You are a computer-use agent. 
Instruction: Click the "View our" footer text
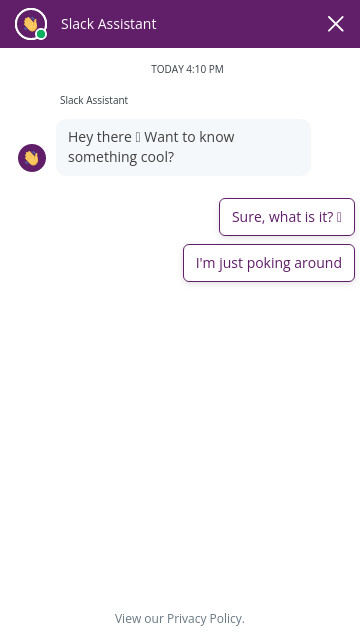(x=139, y=619)
